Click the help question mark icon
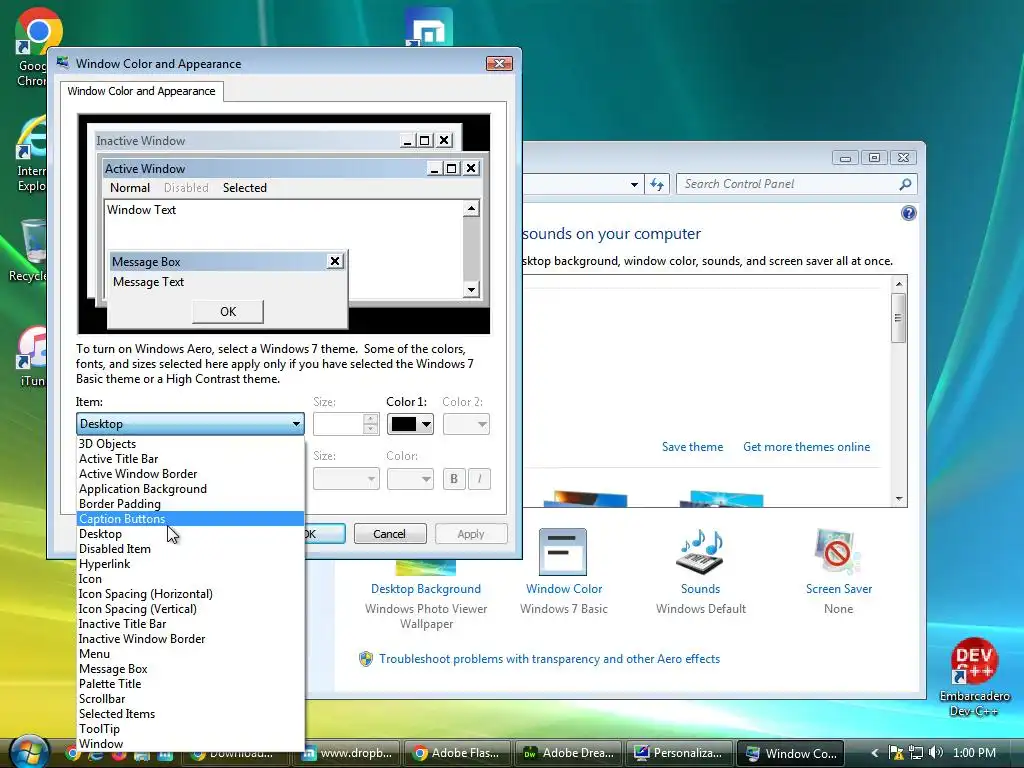This screenshot has width=1024, height=768. pyautogui.click(x=908, y=213)
